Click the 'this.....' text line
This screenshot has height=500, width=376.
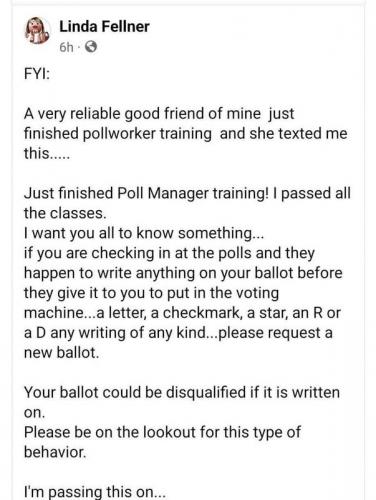pyautogui.click(x=47, y=153)
